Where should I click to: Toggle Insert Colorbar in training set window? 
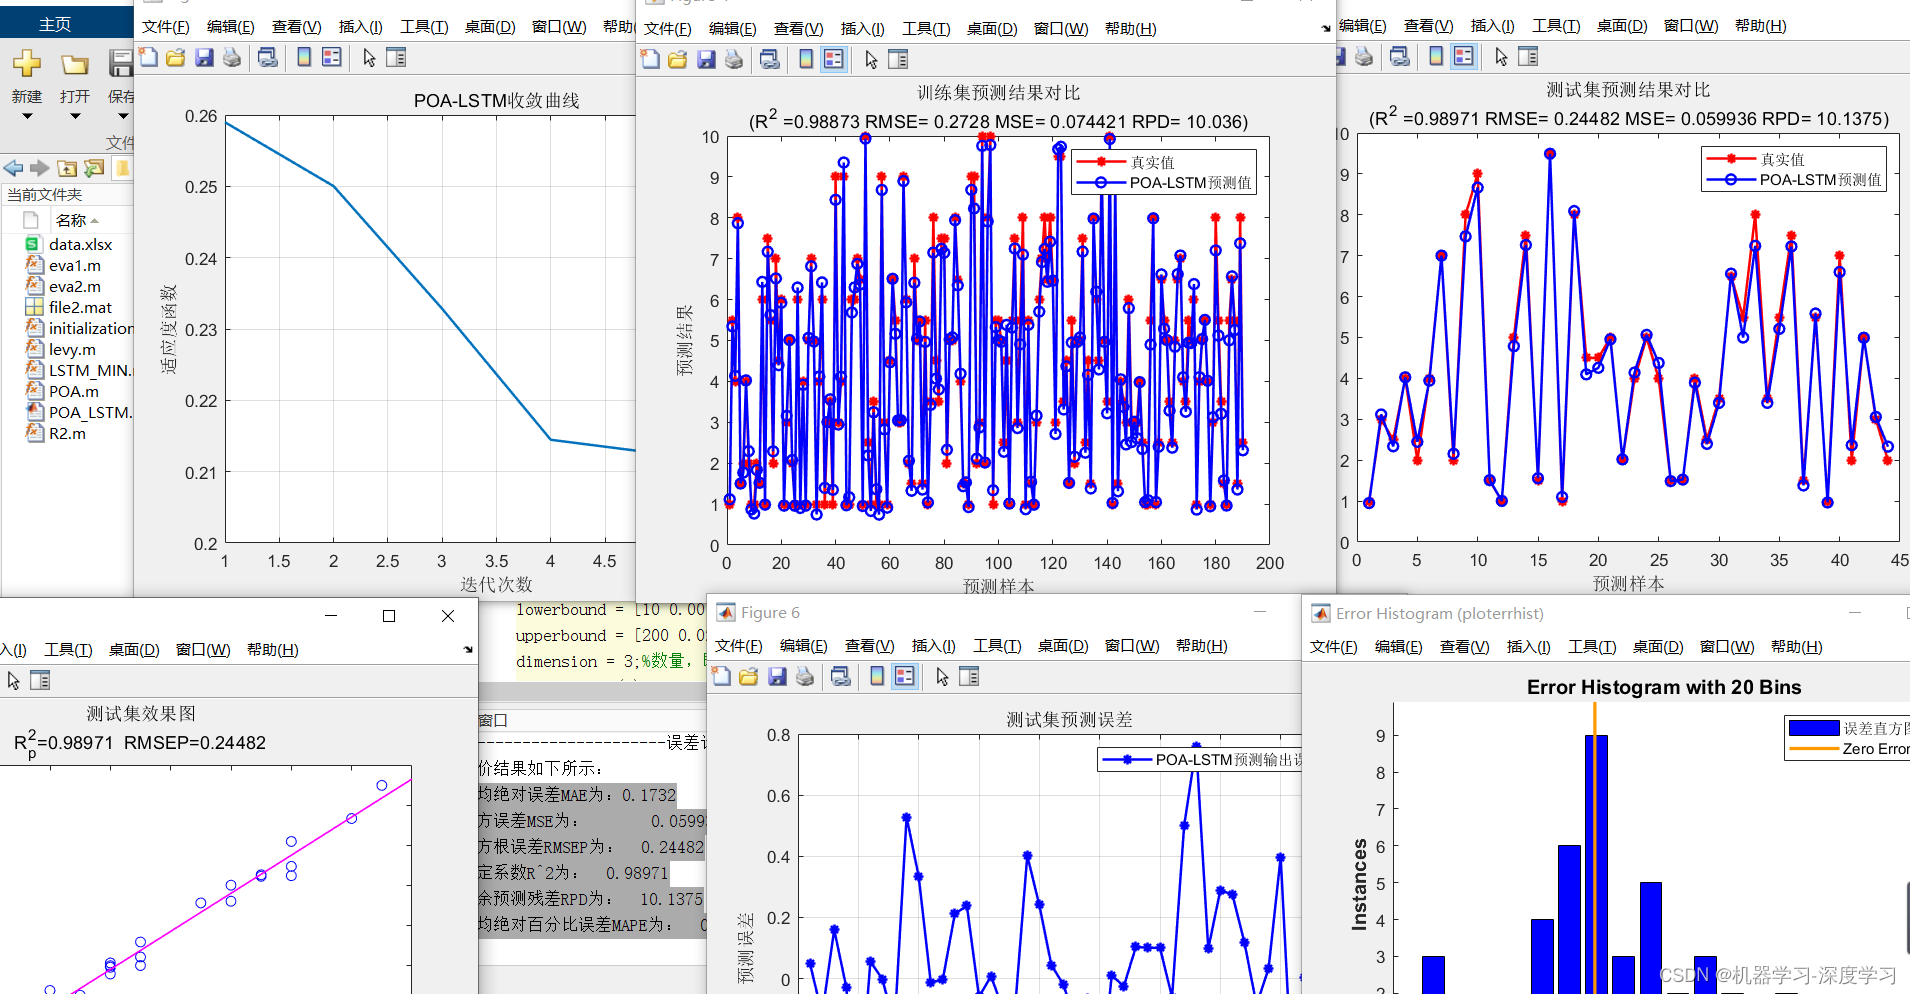pyautogui.click(x=806, y=59)
